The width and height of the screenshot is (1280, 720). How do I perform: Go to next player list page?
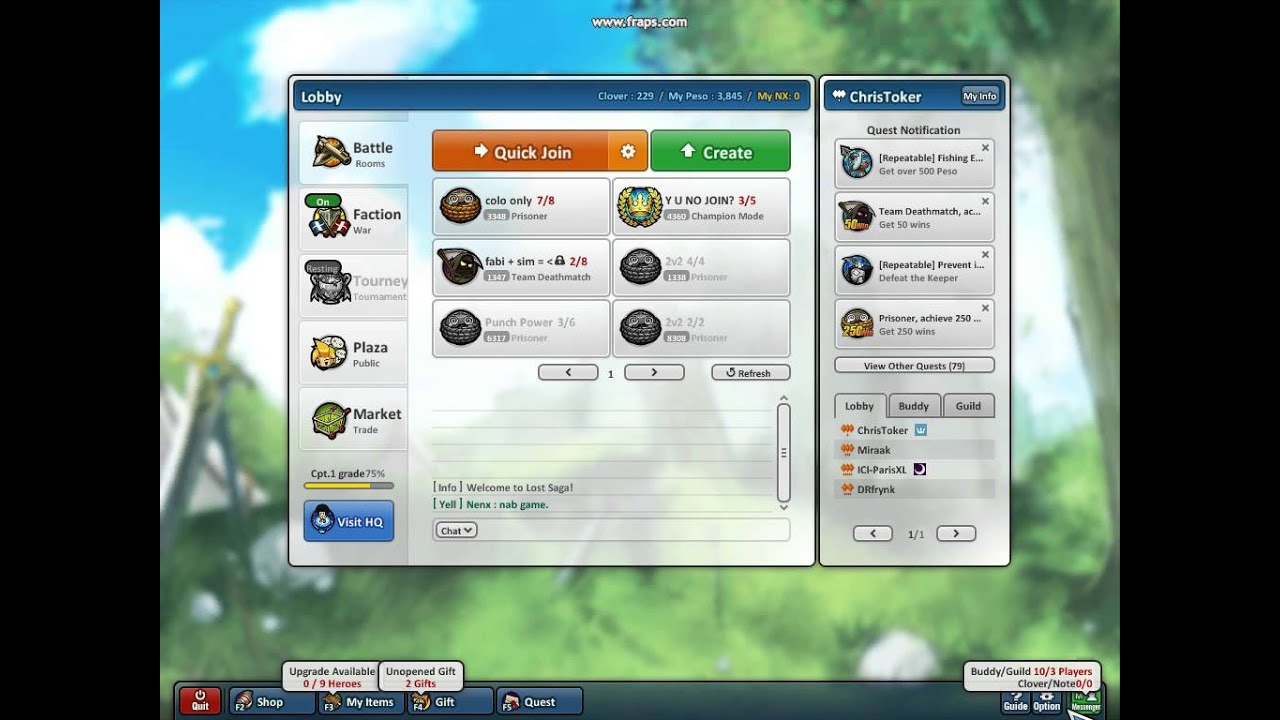coord(956,533)
